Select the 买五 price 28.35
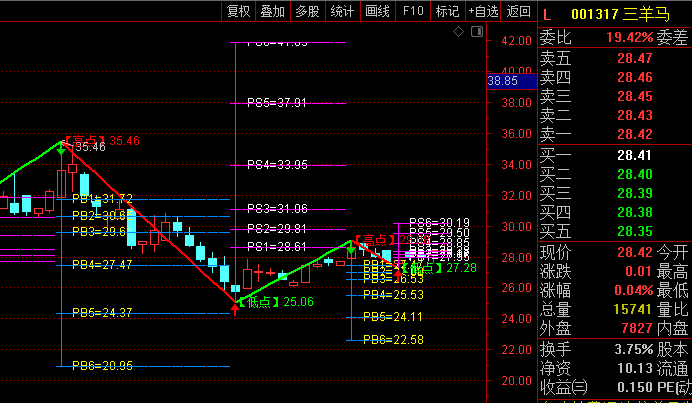Viewport: 692px width, 403px height. (635, 231)
